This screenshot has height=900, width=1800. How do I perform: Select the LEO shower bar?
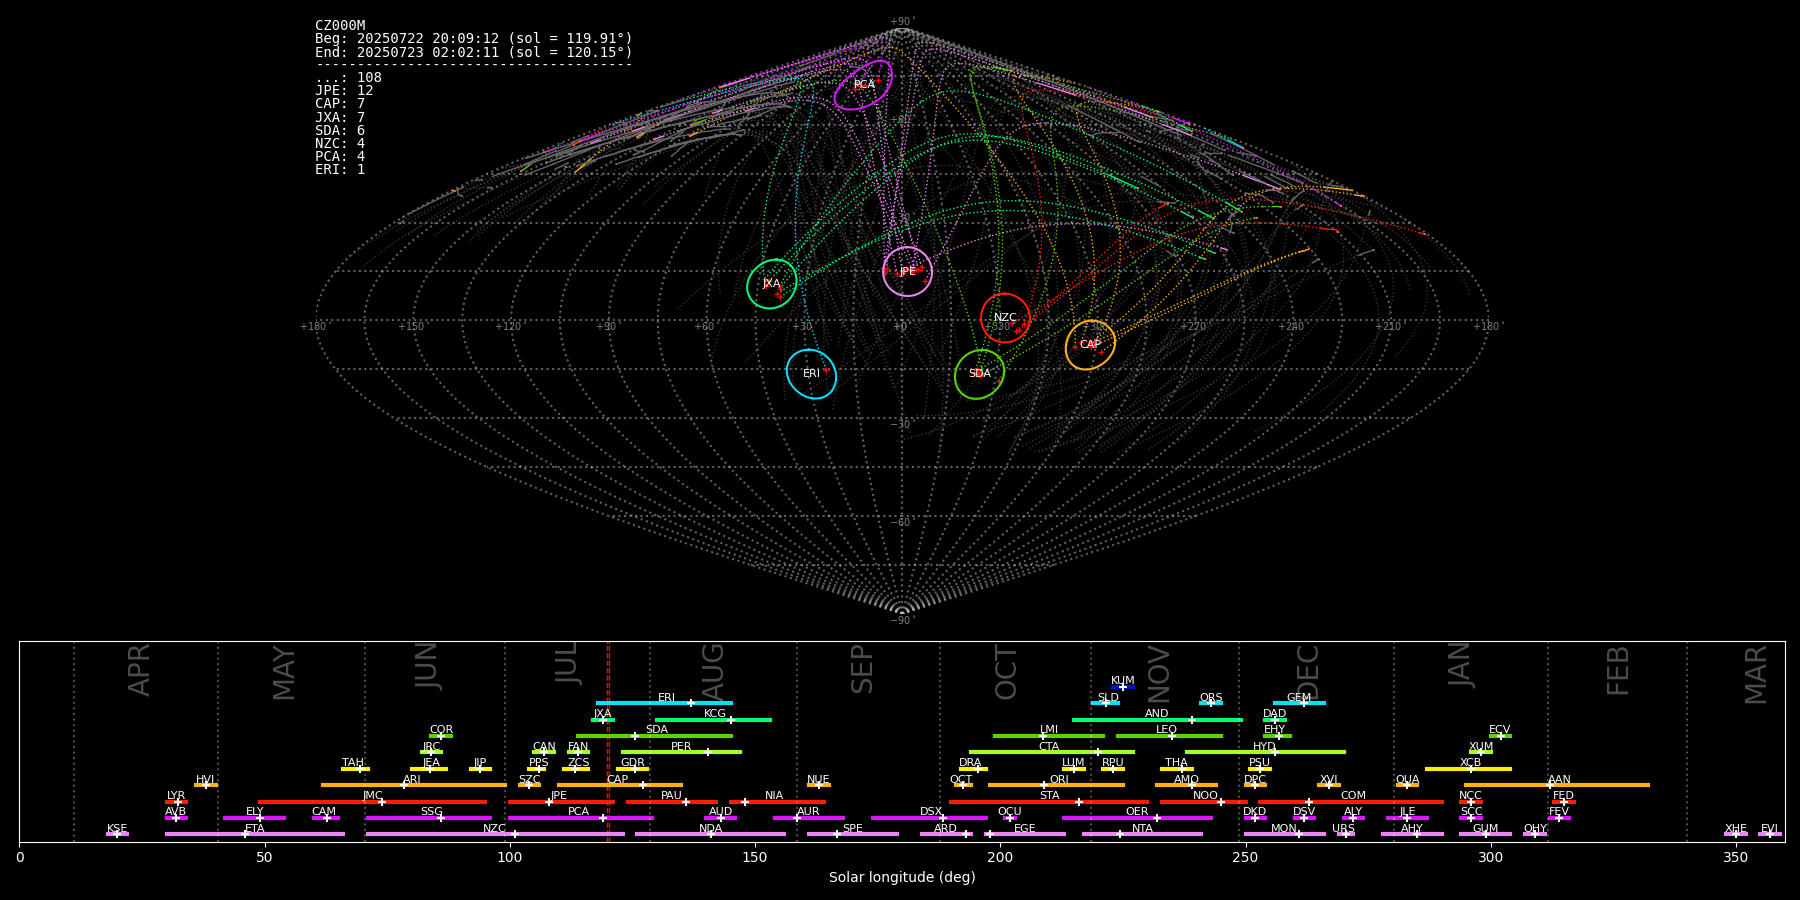[1169, 736]
